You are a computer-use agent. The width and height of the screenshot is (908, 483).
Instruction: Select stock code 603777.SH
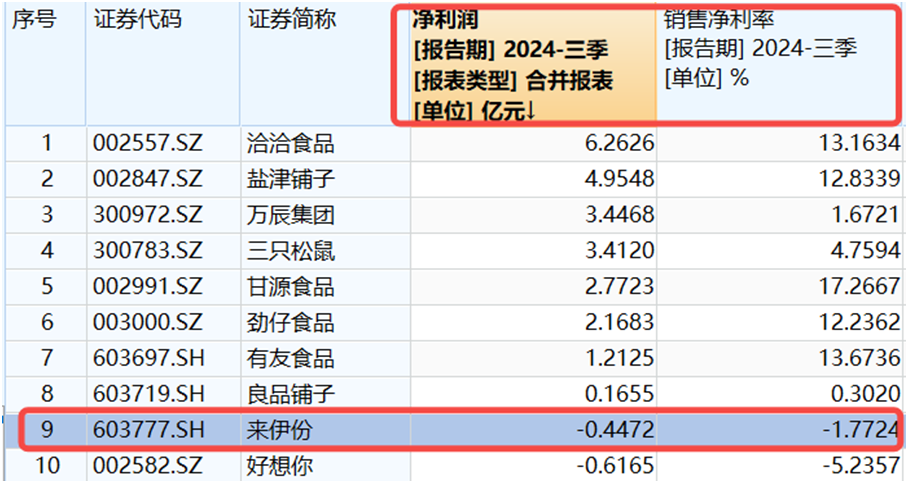point(149,430)
